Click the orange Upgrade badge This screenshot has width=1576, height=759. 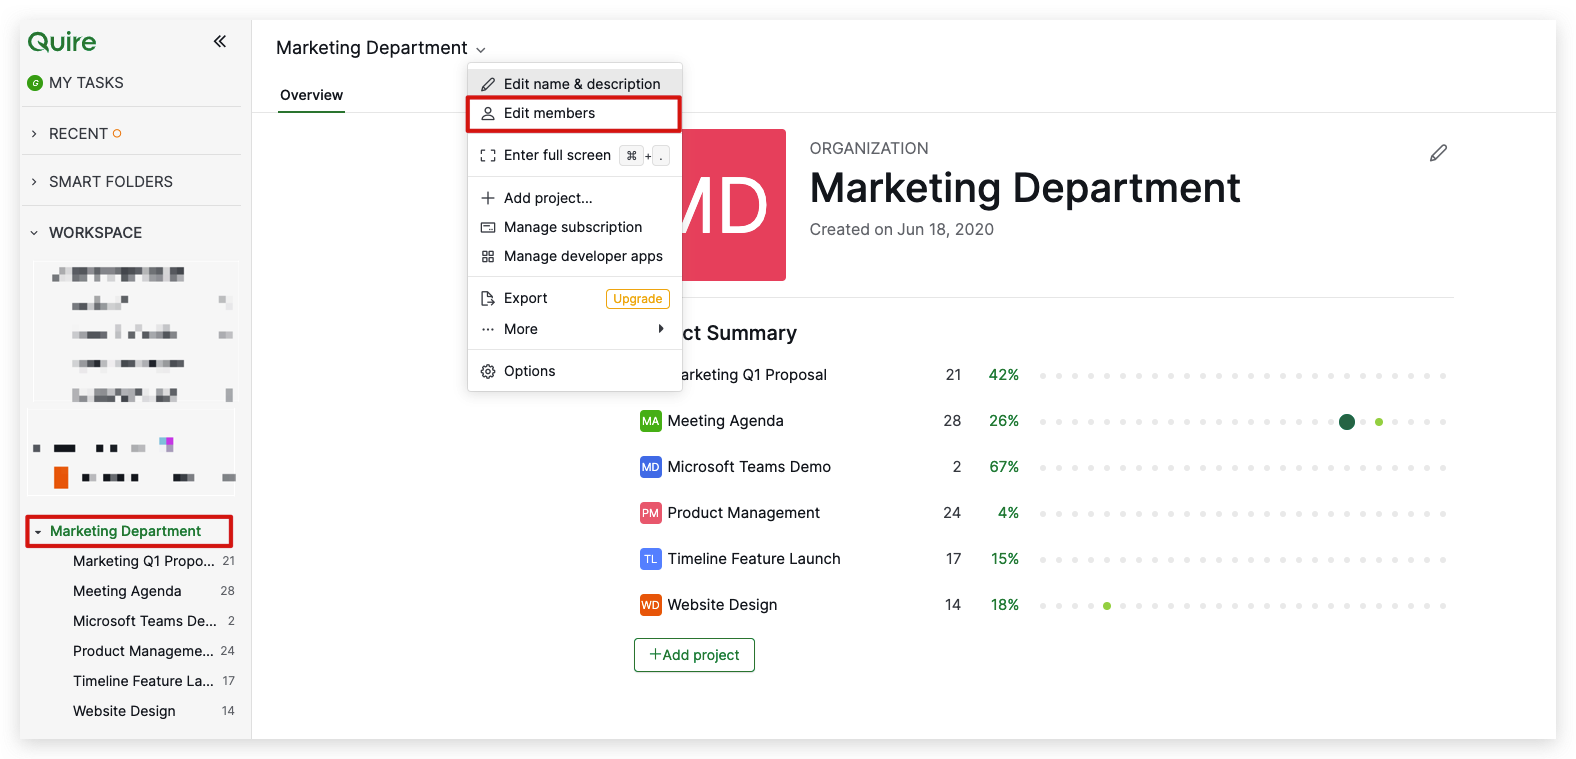pos(638,299)
